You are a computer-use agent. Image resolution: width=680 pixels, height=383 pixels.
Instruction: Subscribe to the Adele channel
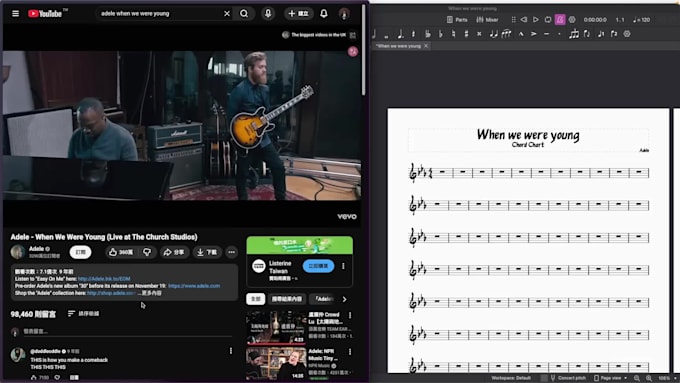click(81, 252)
